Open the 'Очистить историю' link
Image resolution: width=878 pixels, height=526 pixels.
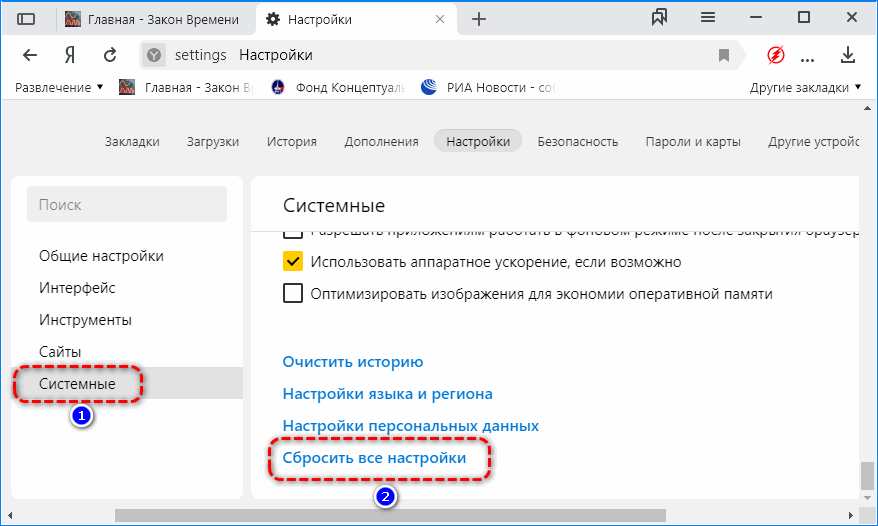tap(353, 362)
